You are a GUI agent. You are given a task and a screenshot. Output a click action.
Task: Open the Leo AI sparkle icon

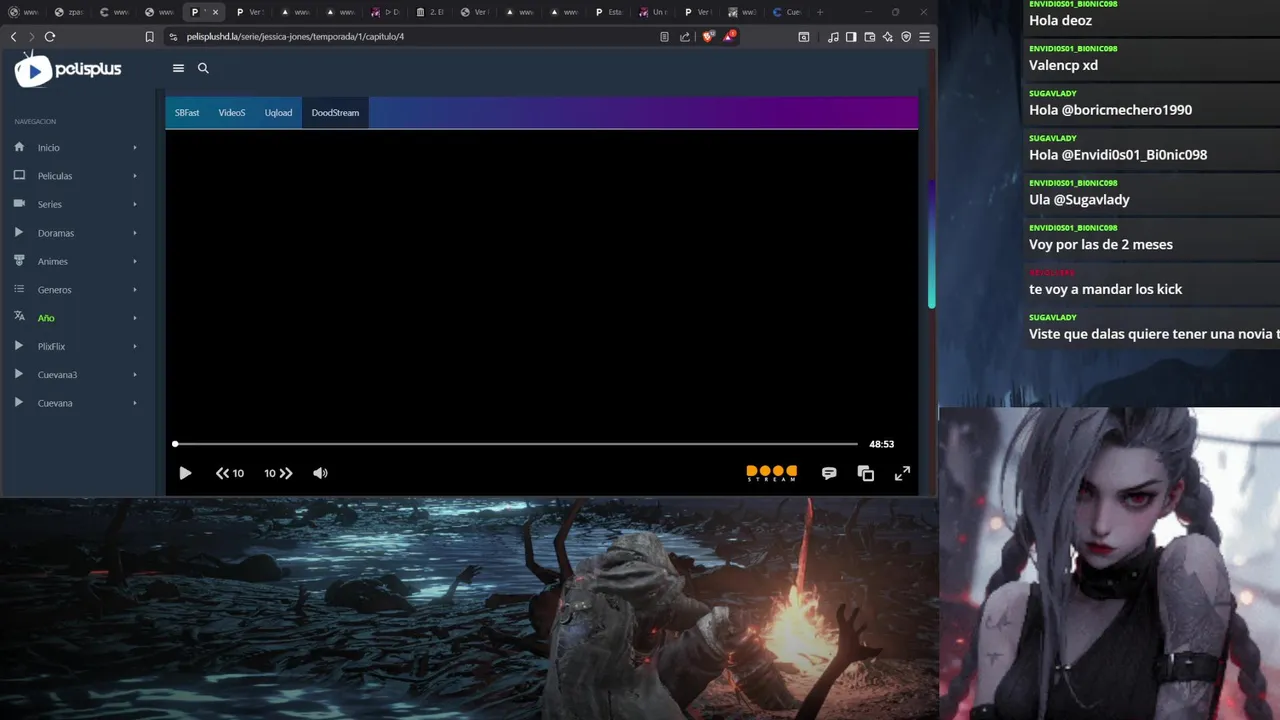pyautogui.click(x=887, y=36)
